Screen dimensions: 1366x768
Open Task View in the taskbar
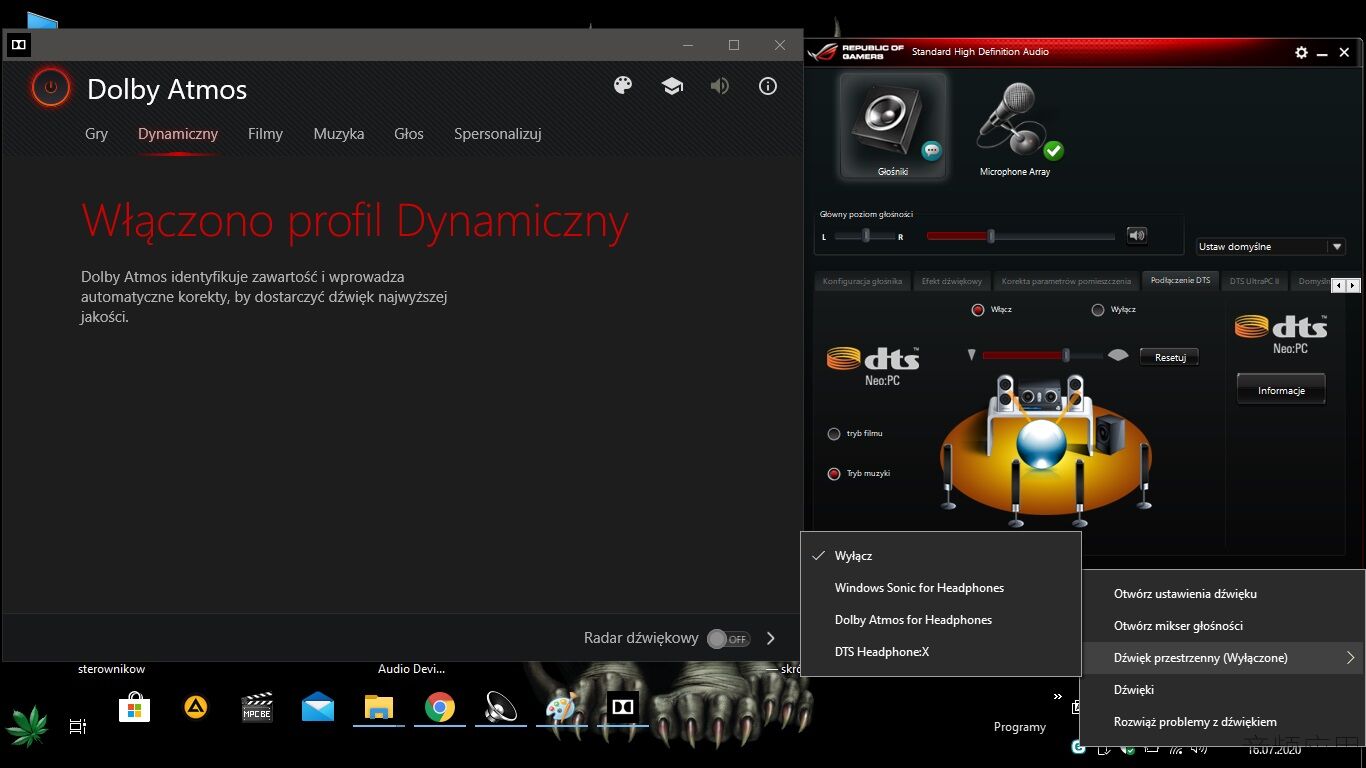tap(78, 726)
